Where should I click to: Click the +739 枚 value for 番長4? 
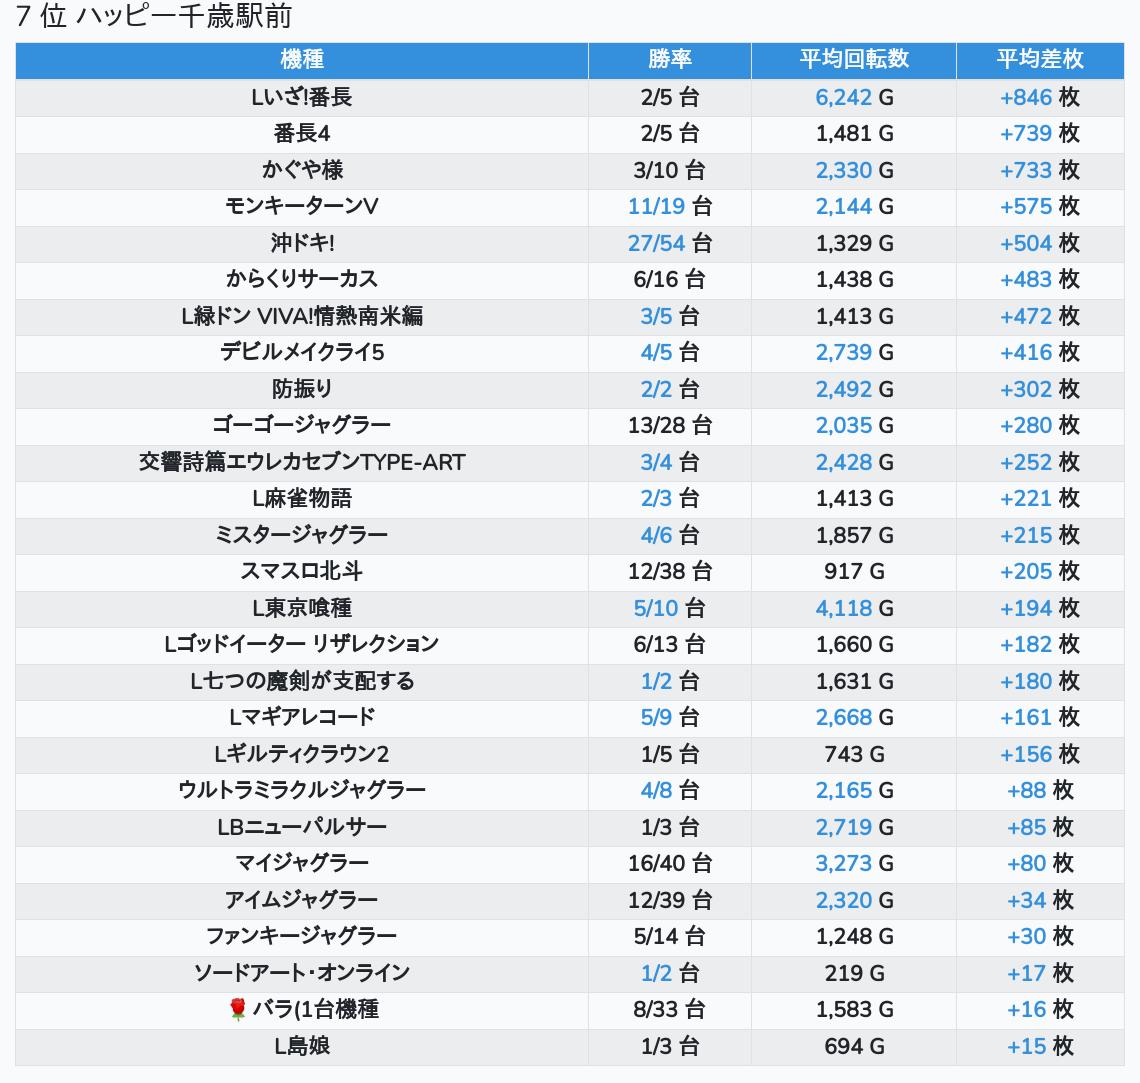(x=1040, y=134)
